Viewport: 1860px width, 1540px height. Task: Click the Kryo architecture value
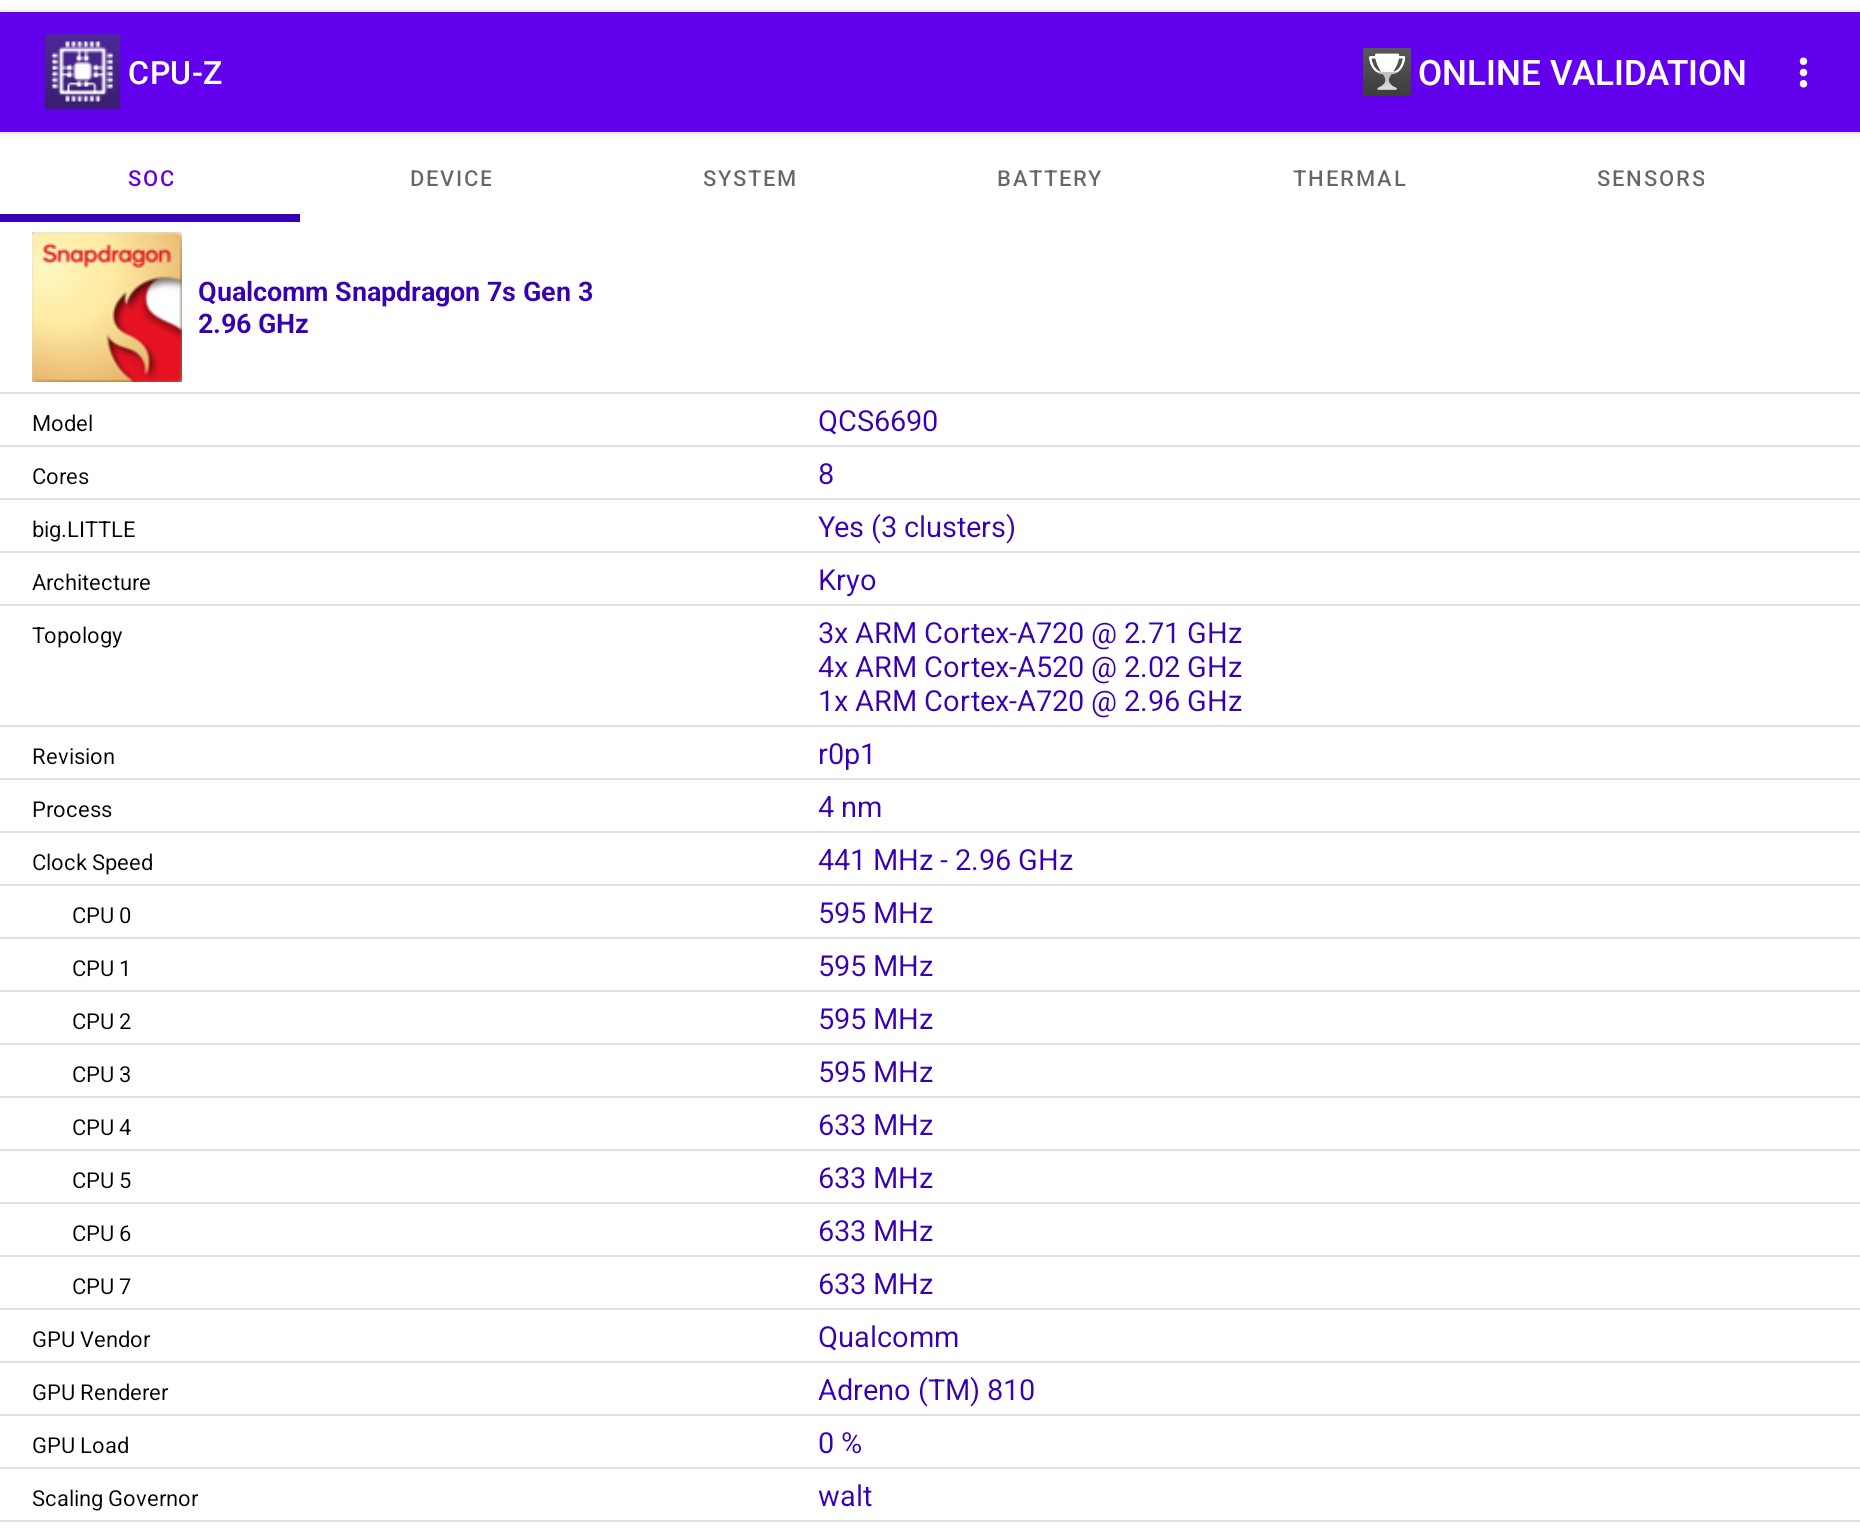coord(847,580)
